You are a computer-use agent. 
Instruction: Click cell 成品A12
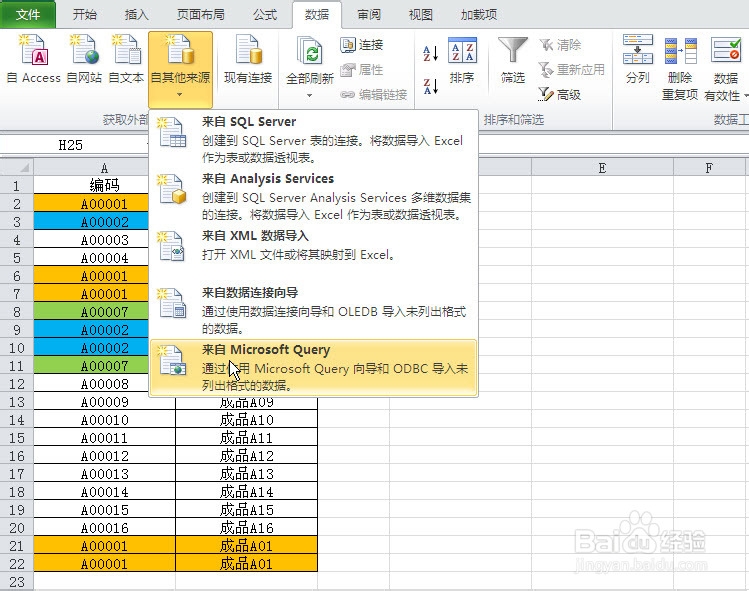click(246, 456)
